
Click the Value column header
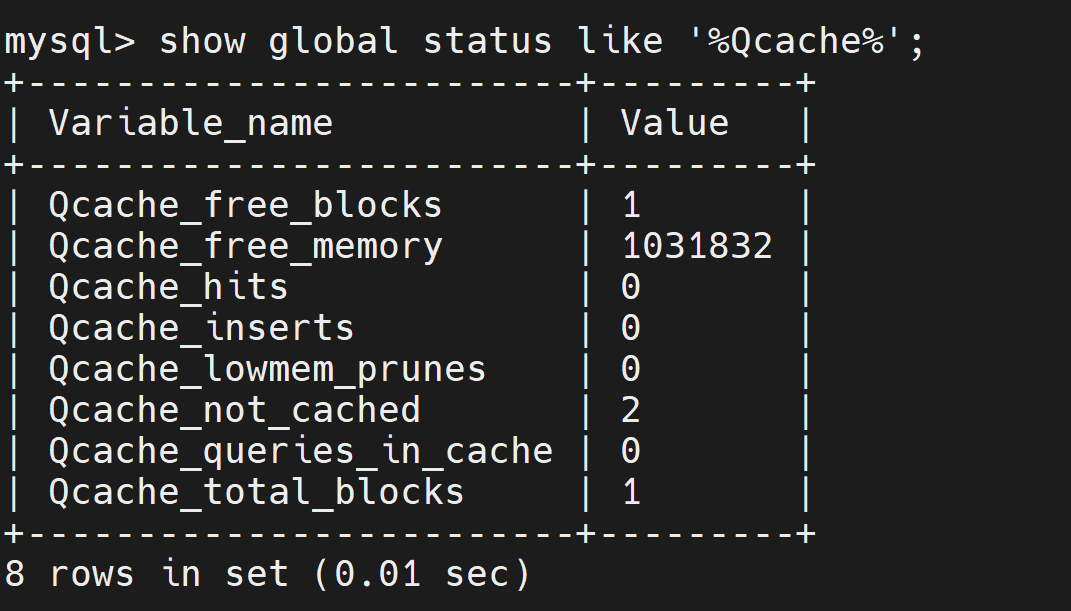pos(675,124)
